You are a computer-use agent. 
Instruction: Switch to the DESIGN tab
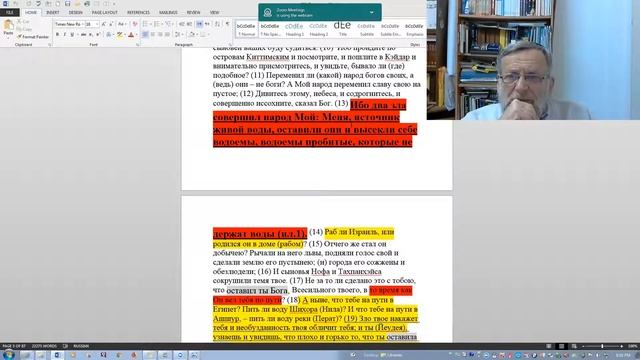pos(76,13)
